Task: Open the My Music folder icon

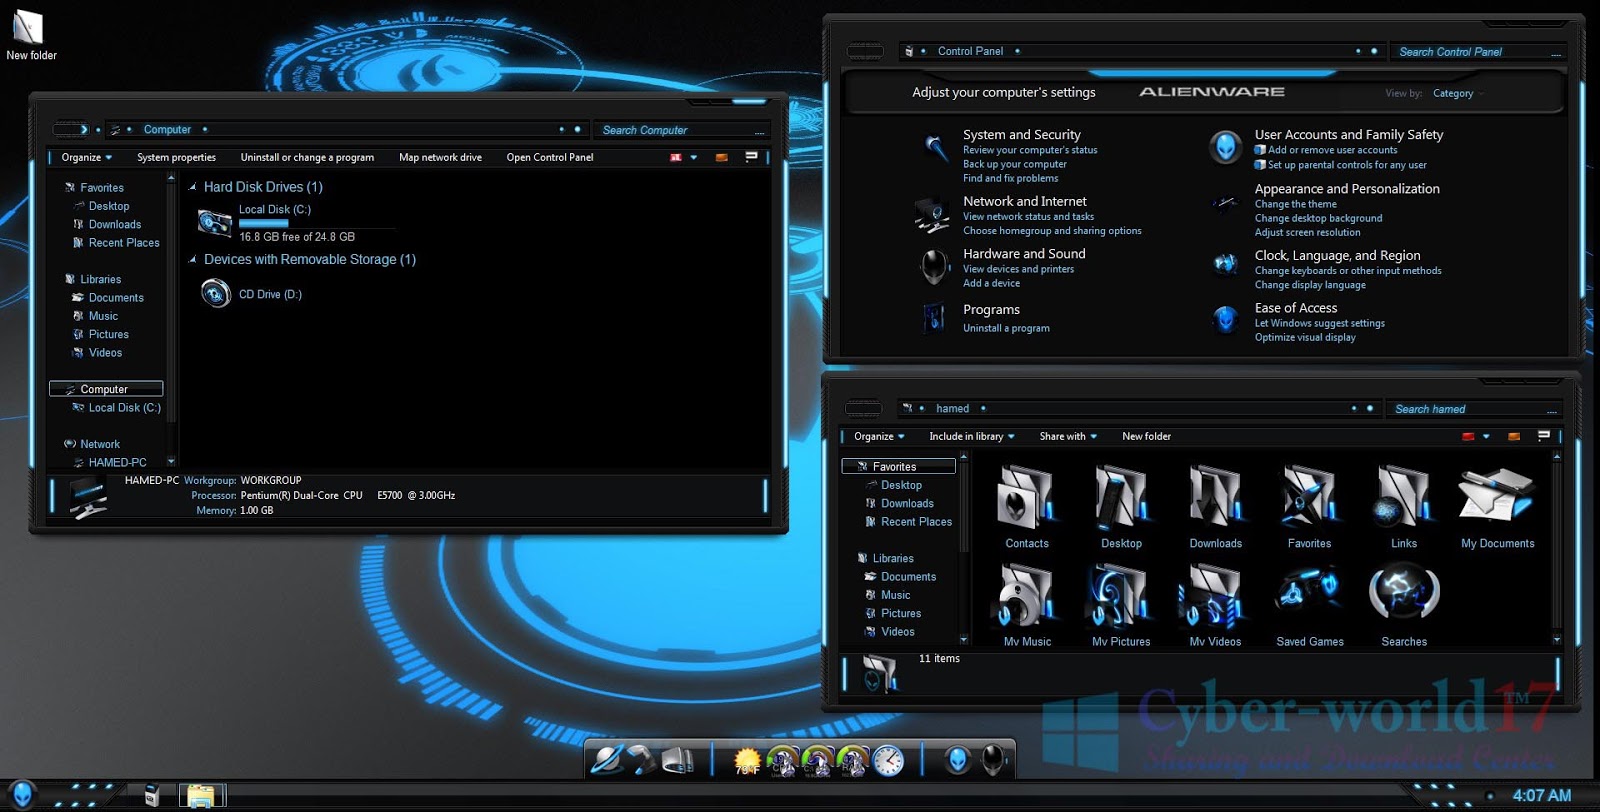Action: point(1027,604)
